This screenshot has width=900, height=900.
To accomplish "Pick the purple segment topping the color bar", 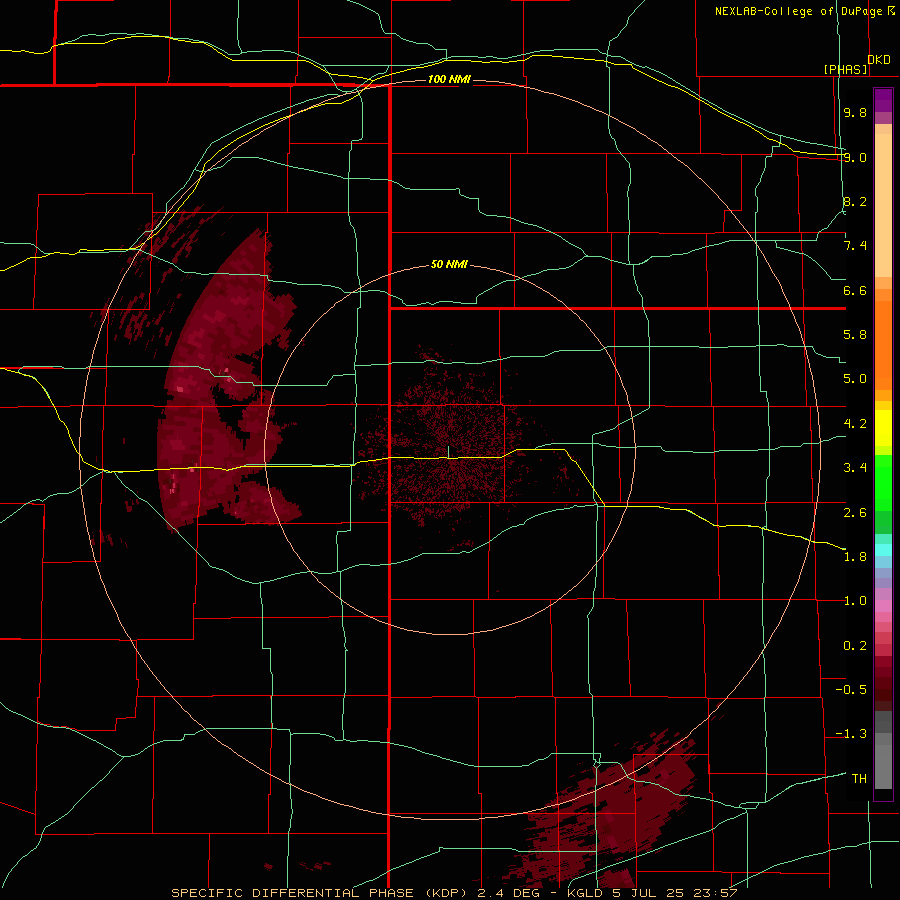I will pos(883,100).
